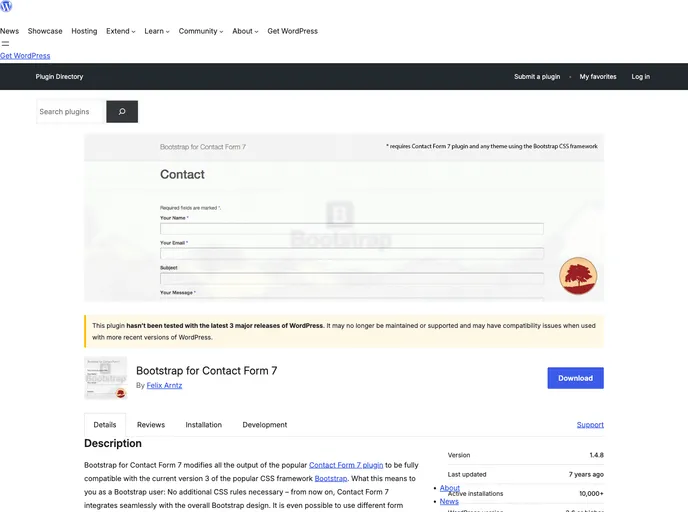Click the Version value 1.4.8
688x512 pixels.
coord(596,455)
